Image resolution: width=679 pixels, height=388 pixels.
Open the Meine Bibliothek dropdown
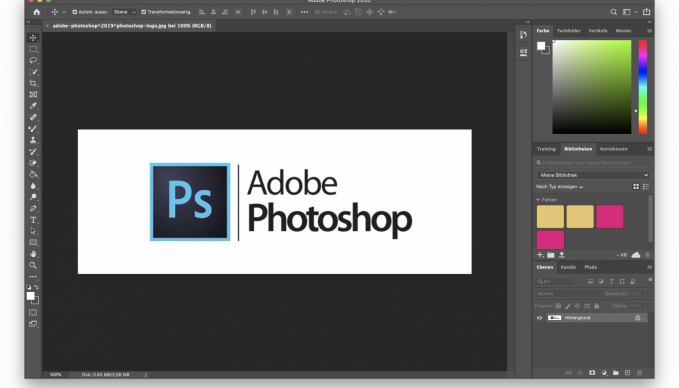click(x=593, y=175)
